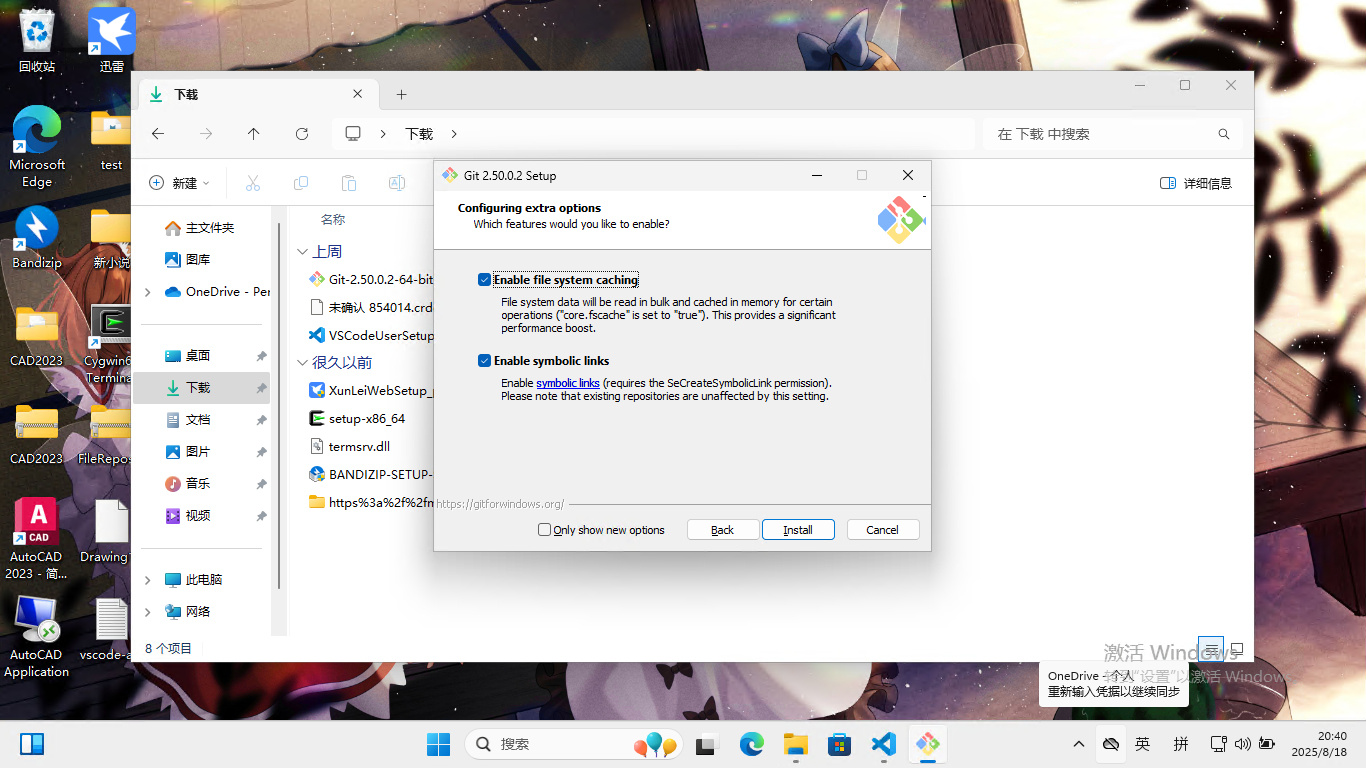Check Only show new options box
The width and height of the screenshot is (1366, 768).
click(545, 530)
